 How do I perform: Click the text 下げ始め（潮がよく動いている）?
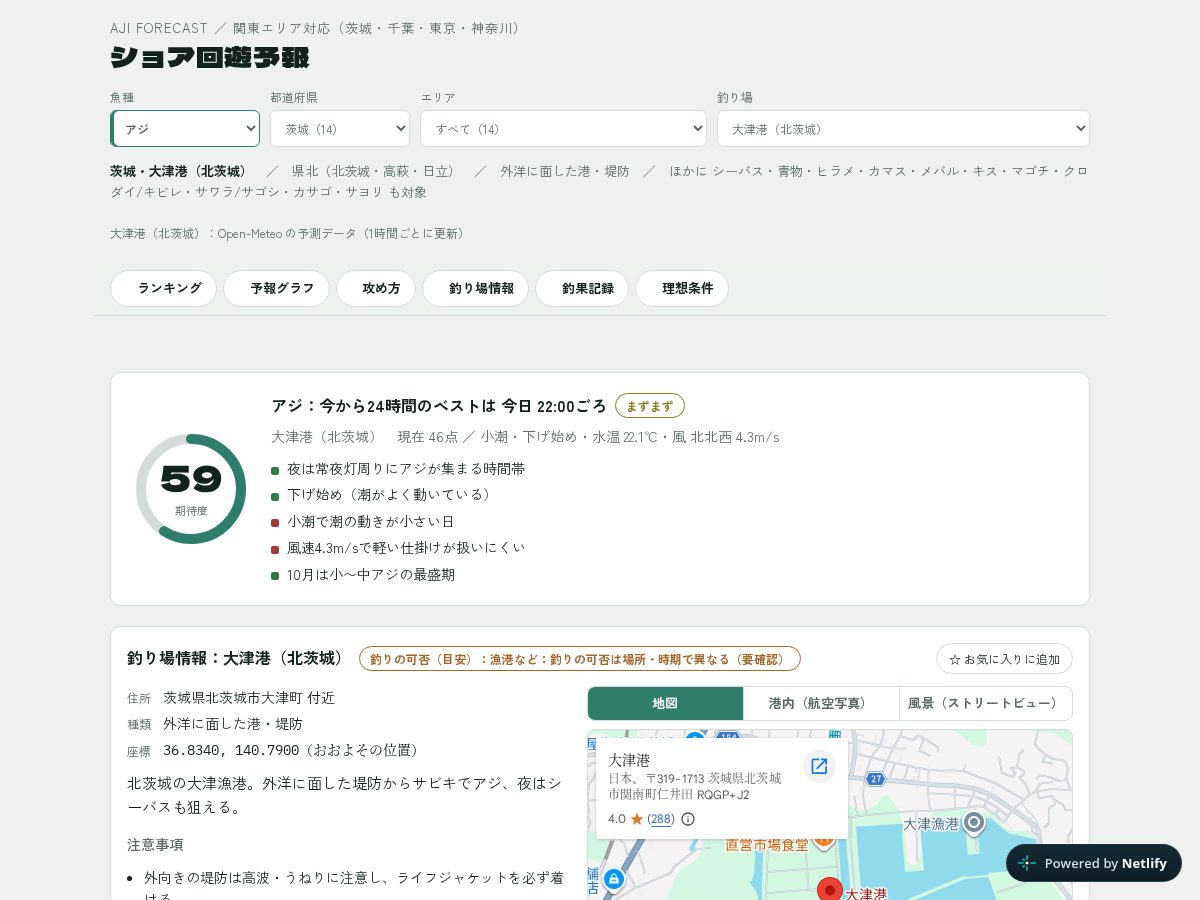point(392,495)
